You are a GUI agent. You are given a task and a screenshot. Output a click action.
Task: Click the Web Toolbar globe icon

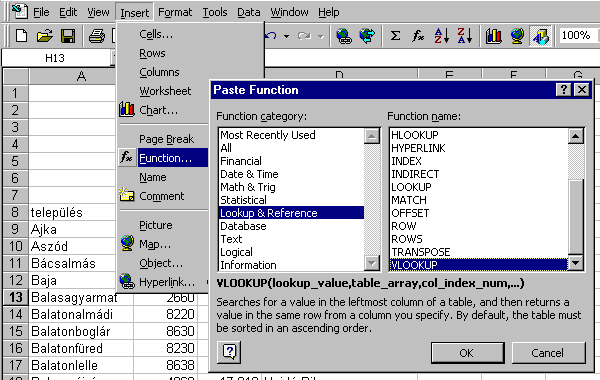click(367, 36)
